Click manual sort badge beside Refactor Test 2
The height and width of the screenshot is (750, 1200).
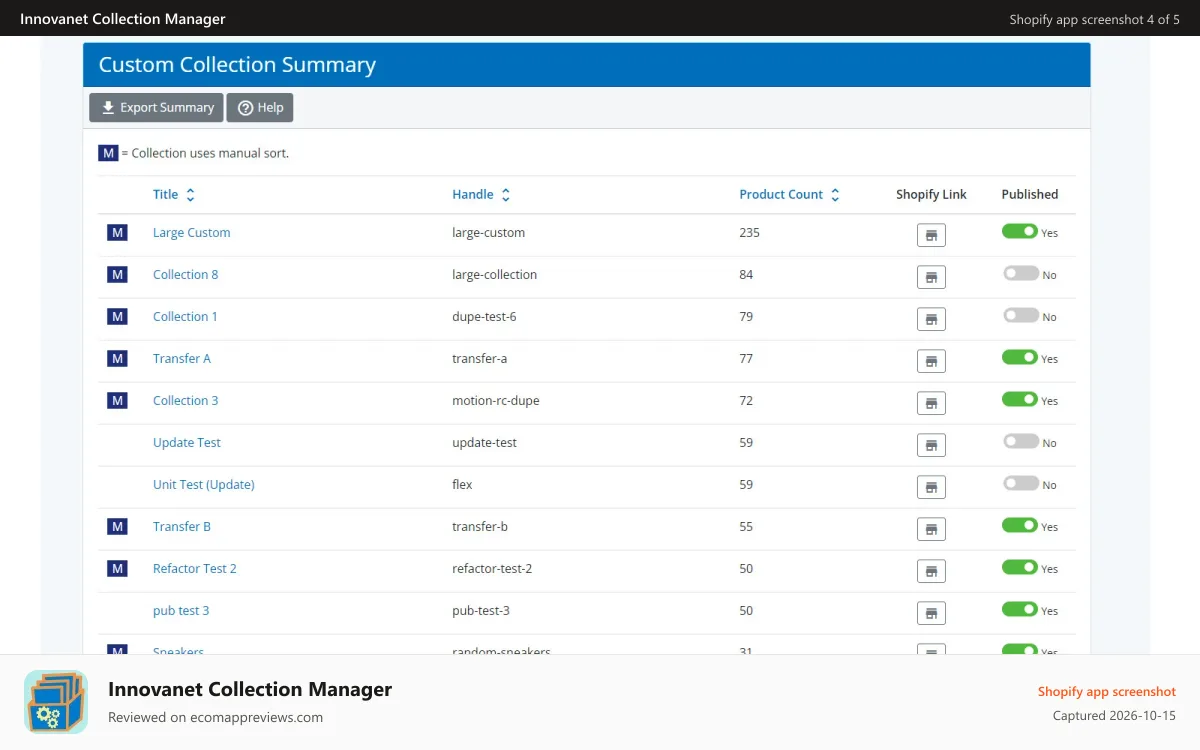(117, 569)
